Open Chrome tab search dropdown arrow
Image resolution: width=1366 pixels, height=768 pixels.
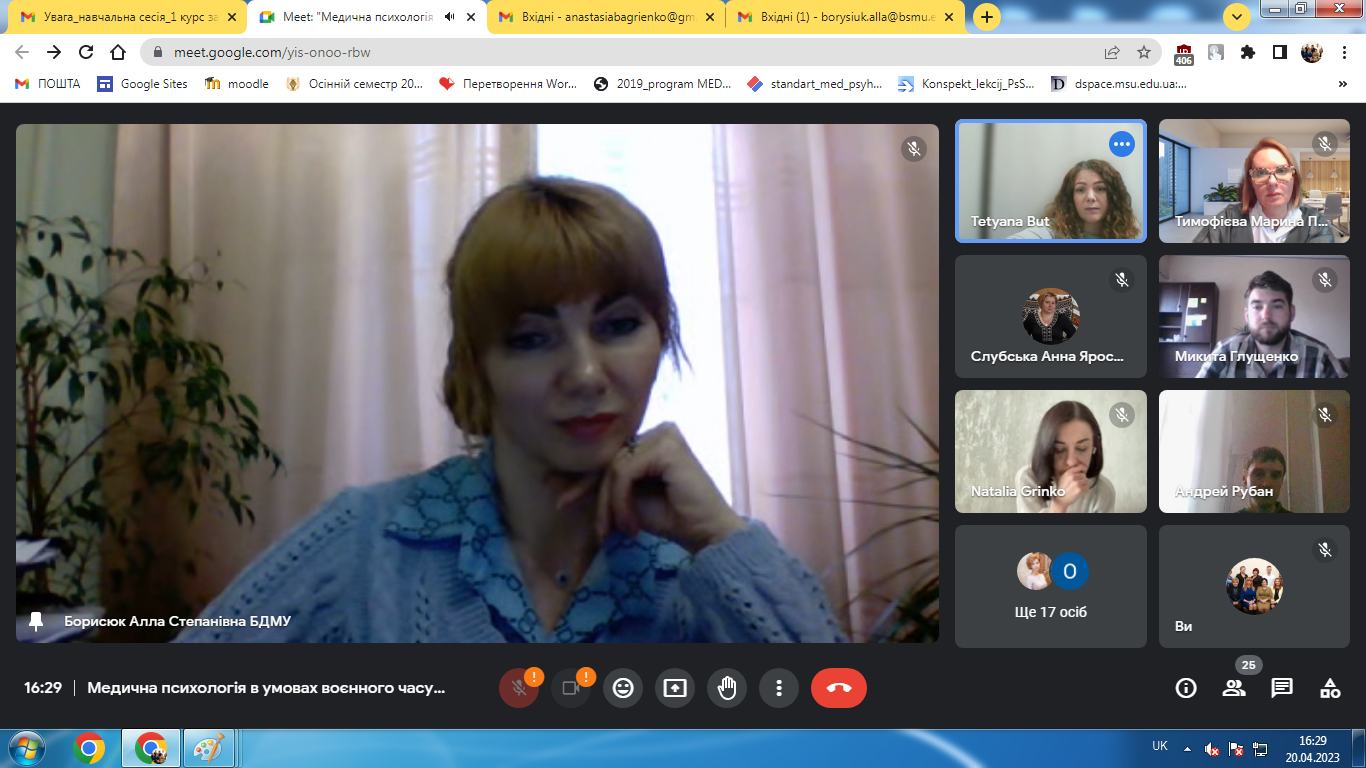(1236, 17)
